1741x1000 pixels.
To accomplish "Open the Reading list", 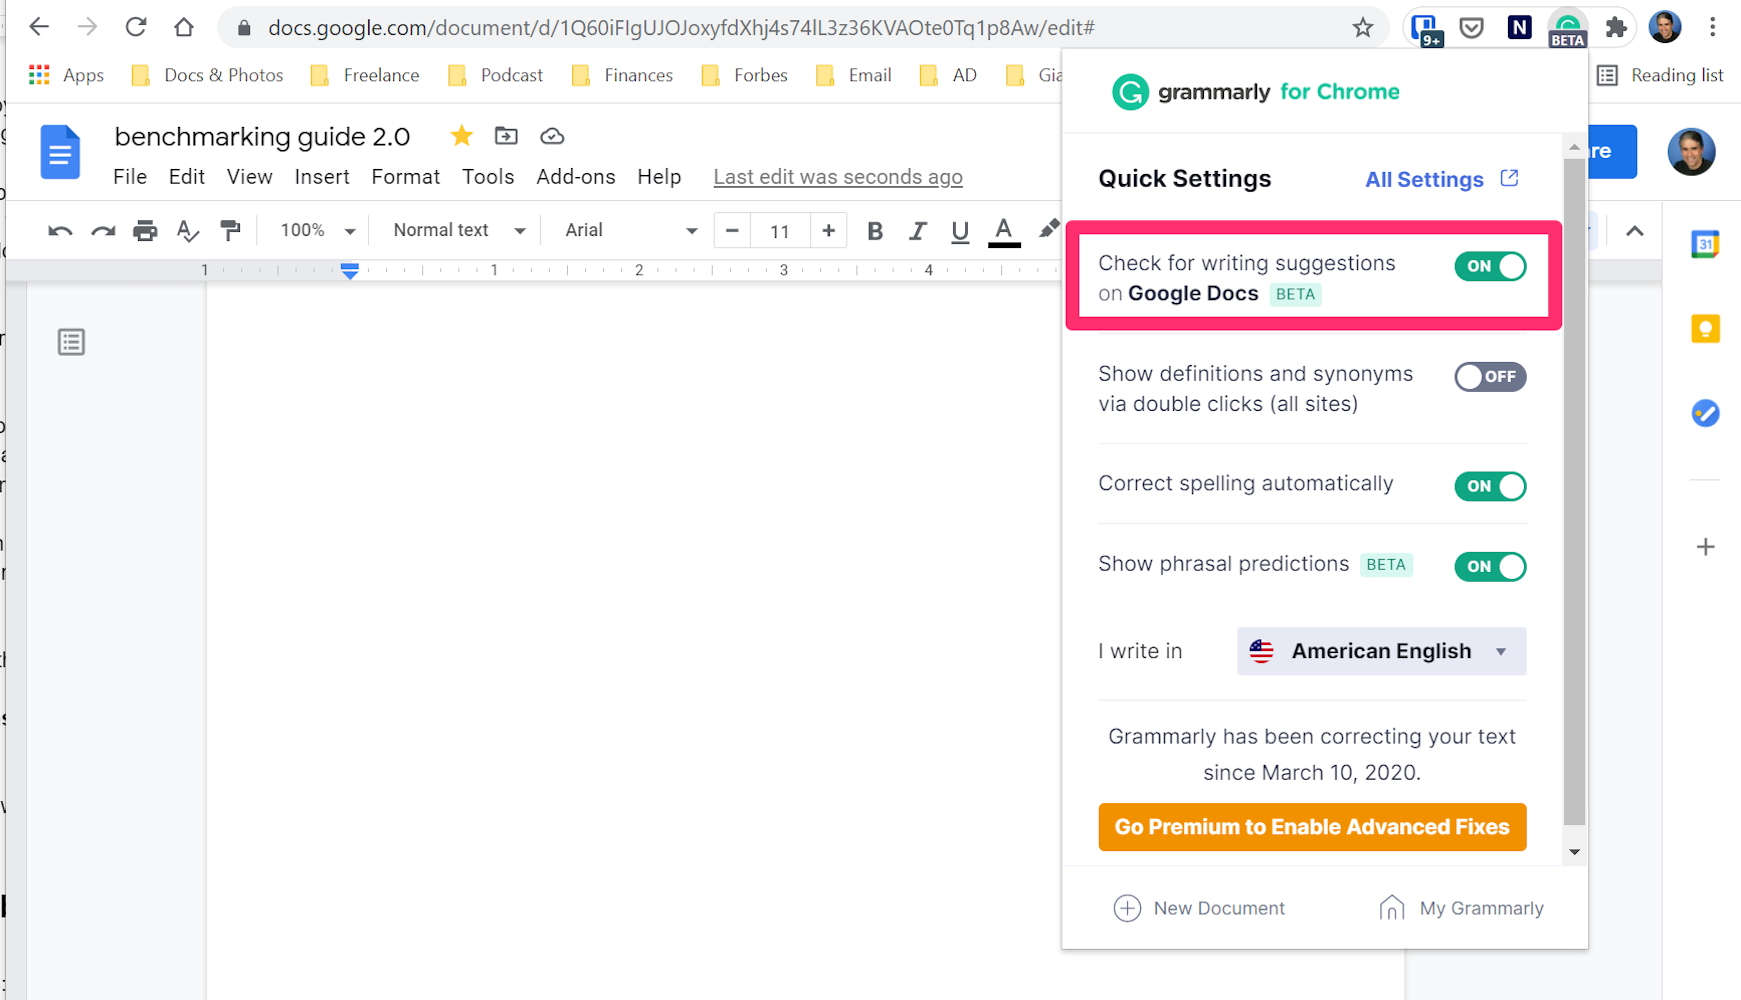I will click(x=1660, y=75).
